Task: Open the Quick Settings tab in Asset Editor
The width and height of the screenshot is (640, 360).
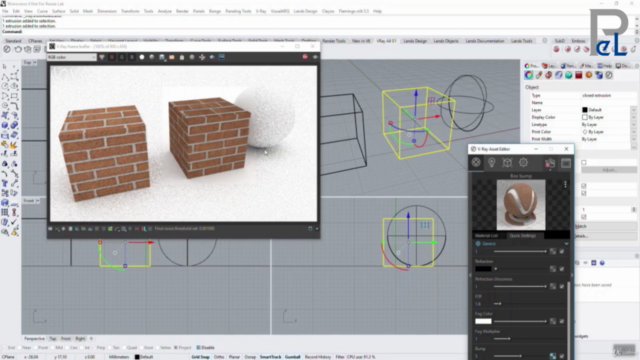Action: [x=522, y=236]
